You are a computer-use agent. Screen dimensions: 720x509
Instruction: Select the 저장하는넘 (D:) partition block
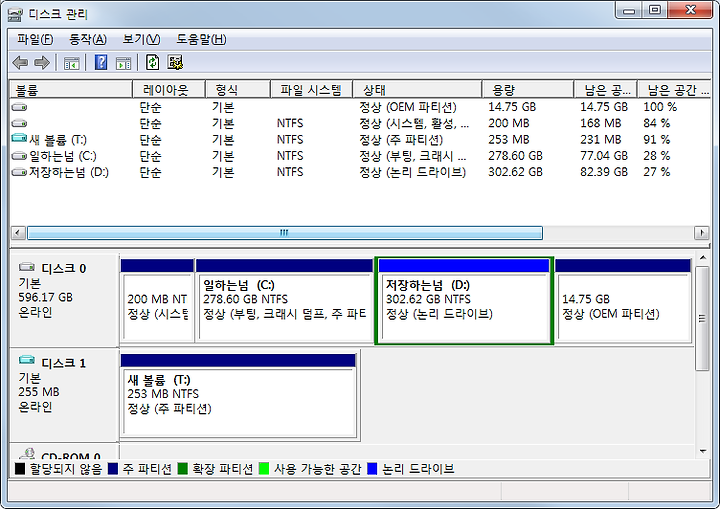(x=464, y=300)
